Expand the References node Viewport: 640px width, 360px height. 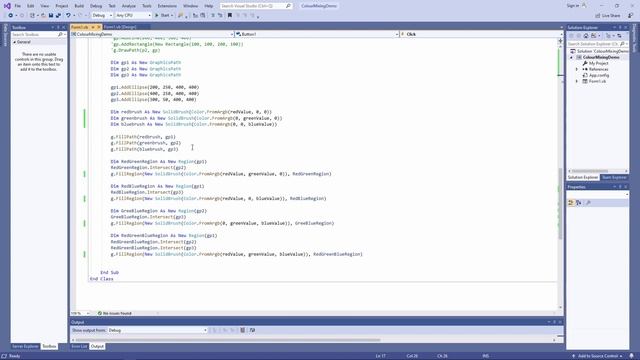click(577, 69)
